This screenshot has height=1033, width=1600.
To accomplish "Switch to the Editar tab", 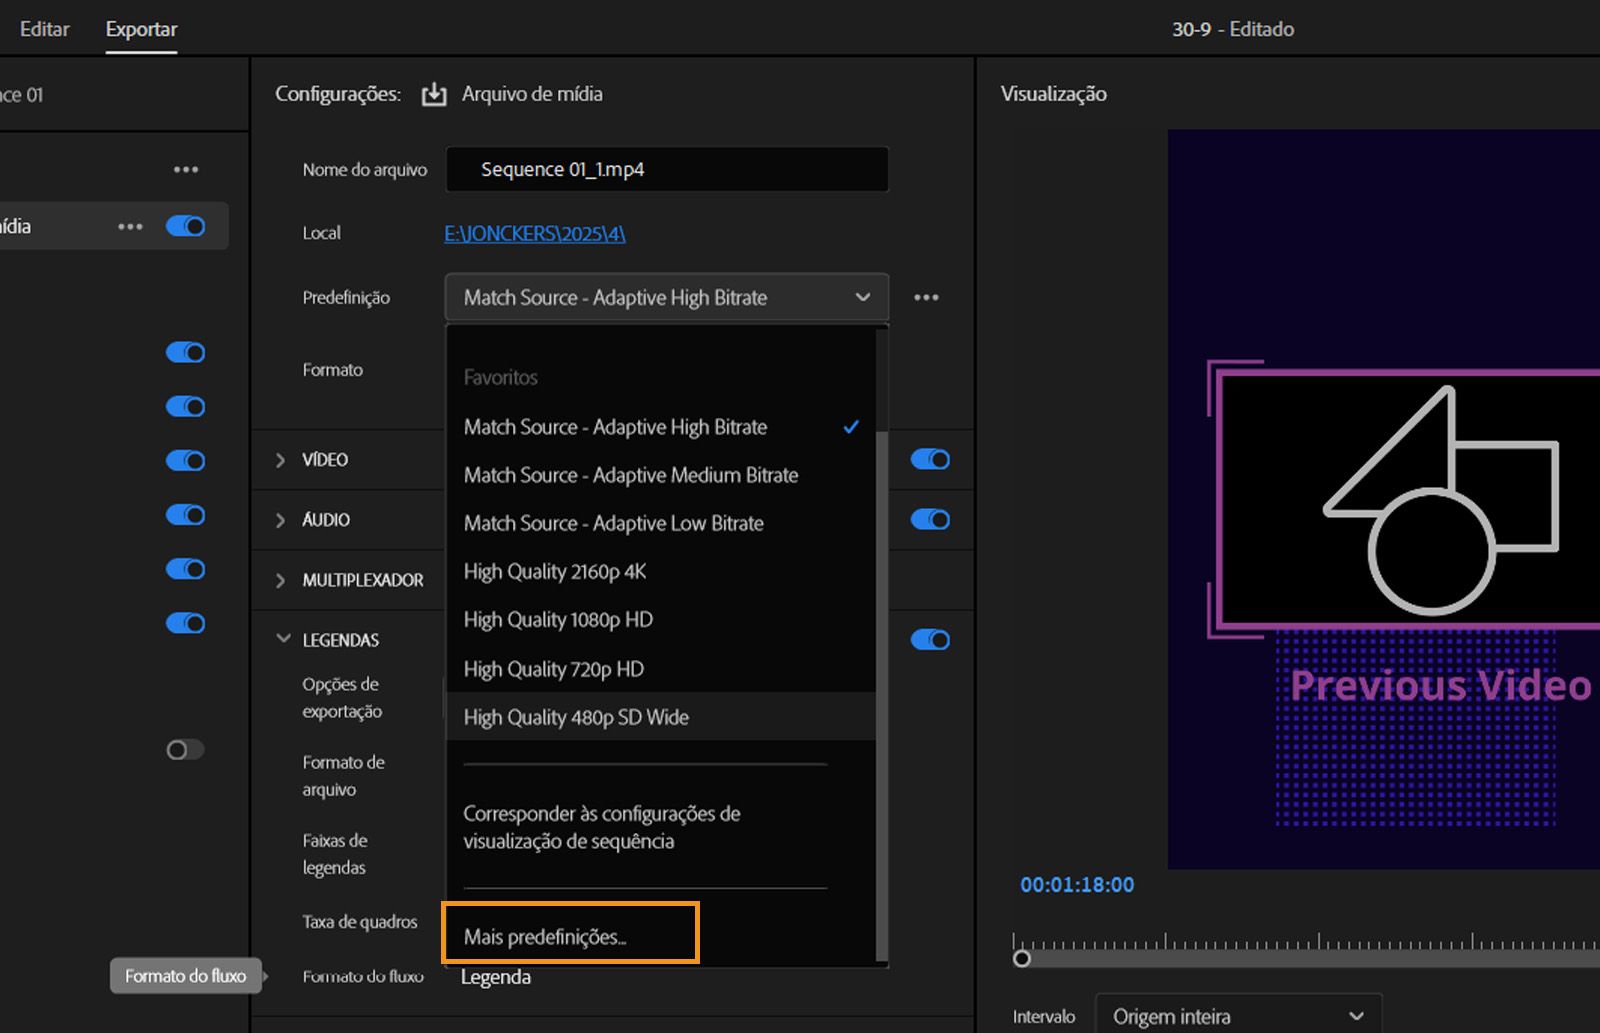I will (44, 29).
